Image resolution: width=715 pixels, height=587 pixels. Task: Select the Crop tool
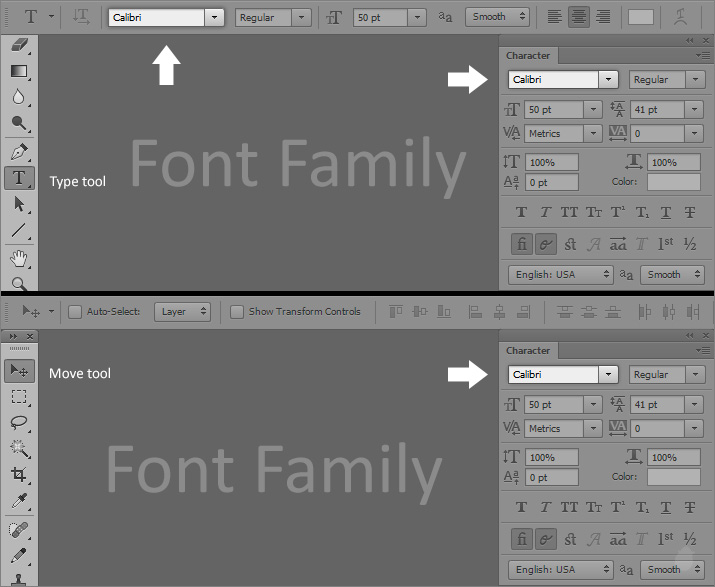(x=19, y=474)
